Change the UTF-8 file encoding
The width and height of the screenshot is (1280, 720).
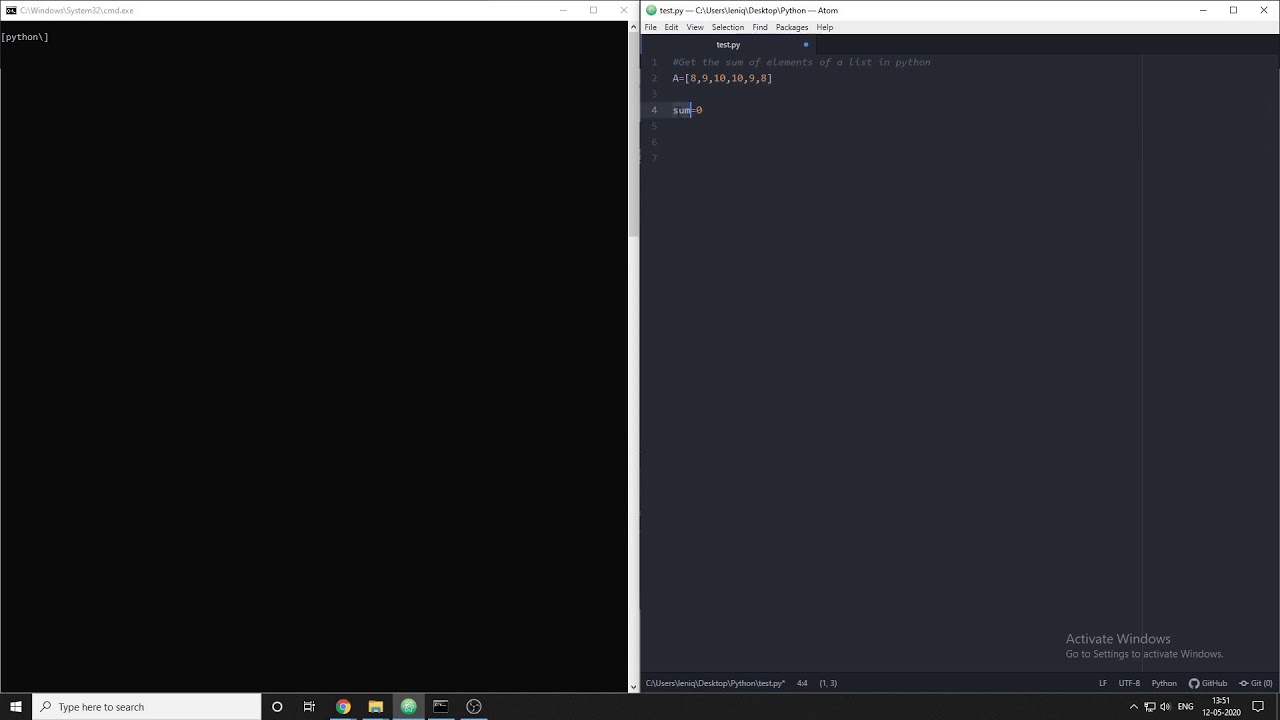pyautogui.click(x=1129, y=683)
